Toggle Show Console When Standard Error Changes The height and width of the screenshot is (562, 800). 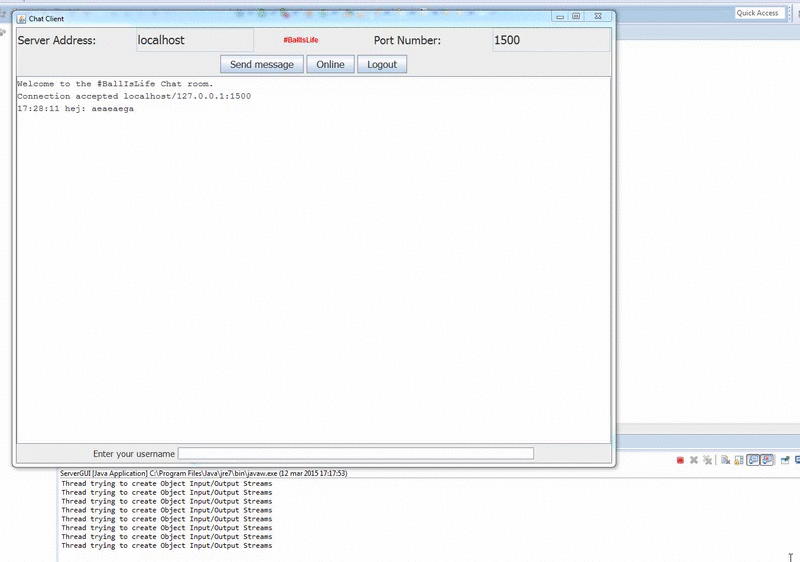(767, 460)
